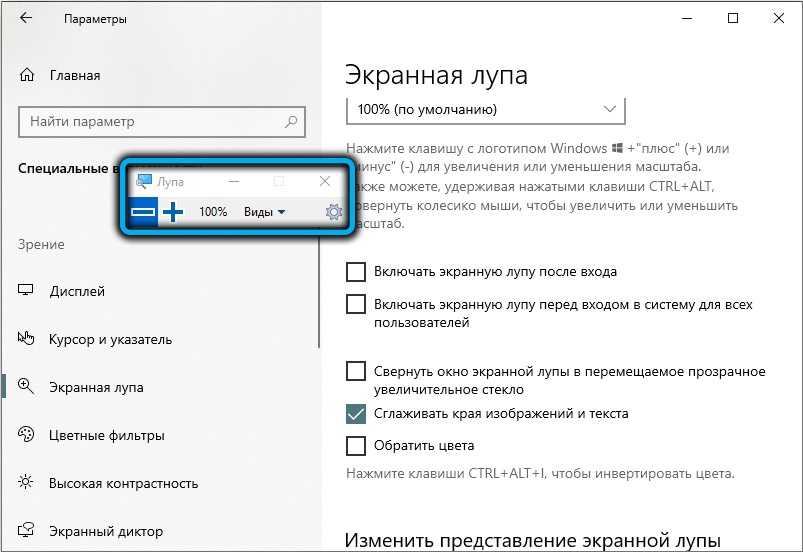
Task: Uncheck Сглаживать края изображений и текста
Action: [x=355, y=413]
